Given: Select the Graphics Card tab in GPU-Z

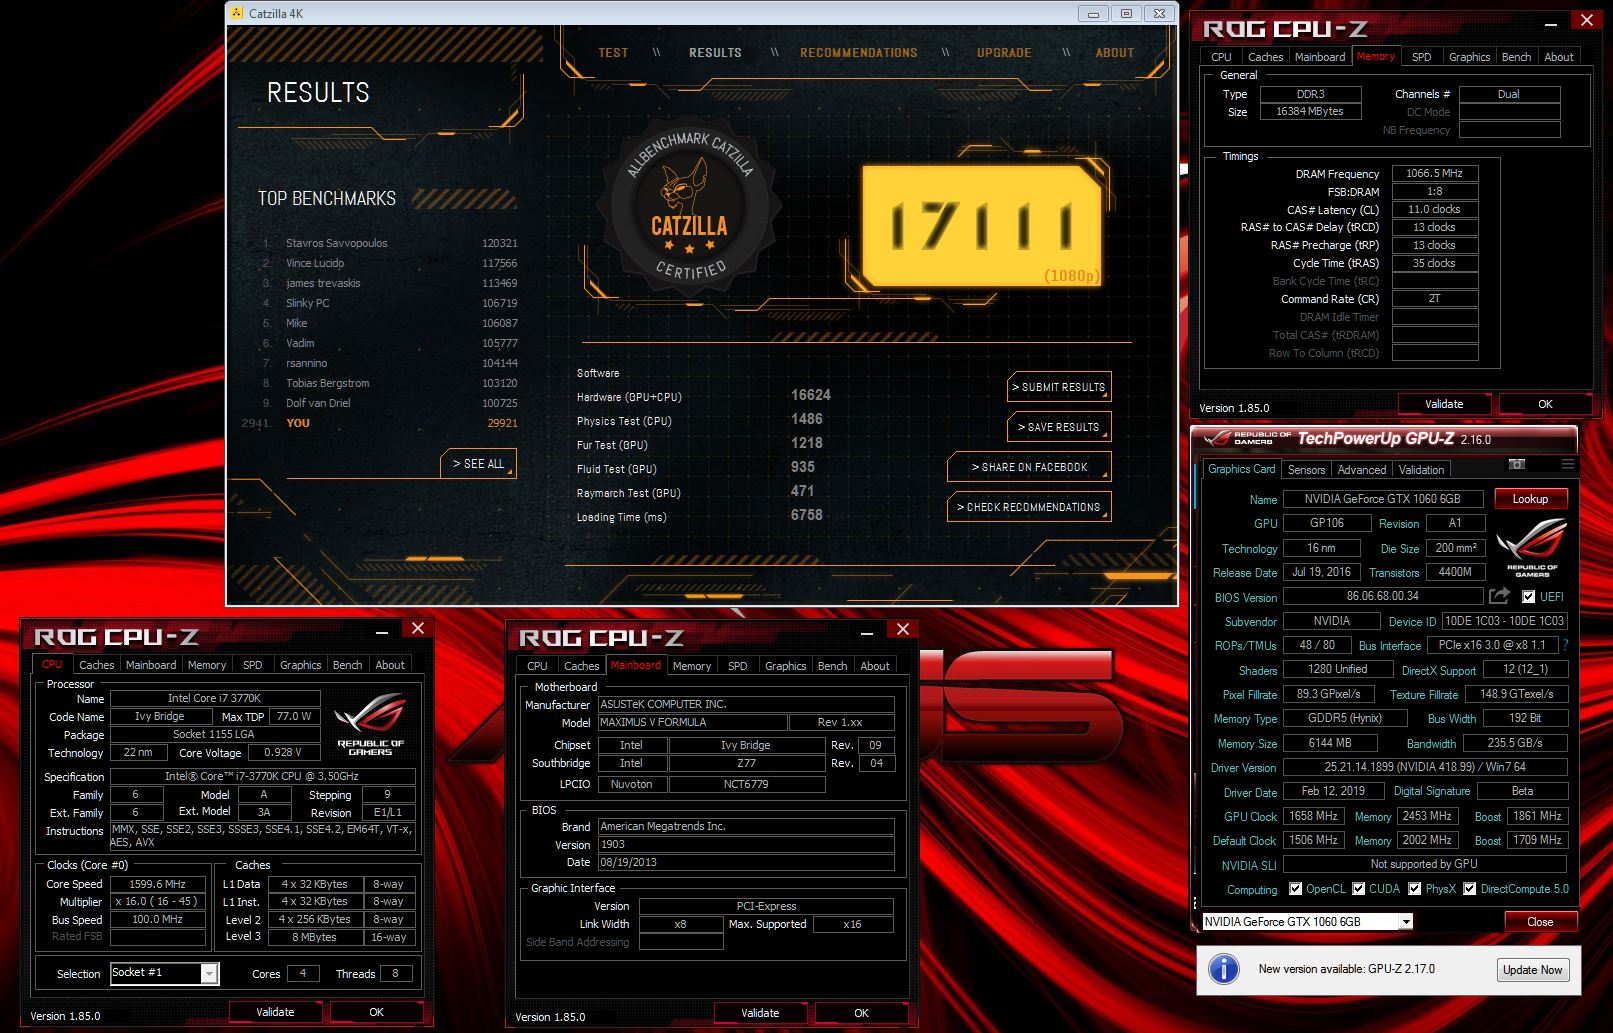Looking at the screenshot, I should pos(1241,469).
